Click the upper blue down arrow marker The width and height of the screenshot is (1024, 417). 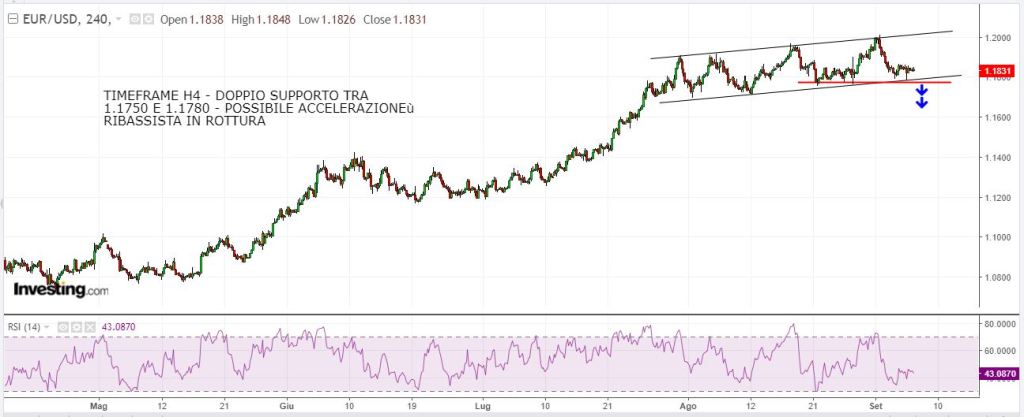tap(922, 91)
